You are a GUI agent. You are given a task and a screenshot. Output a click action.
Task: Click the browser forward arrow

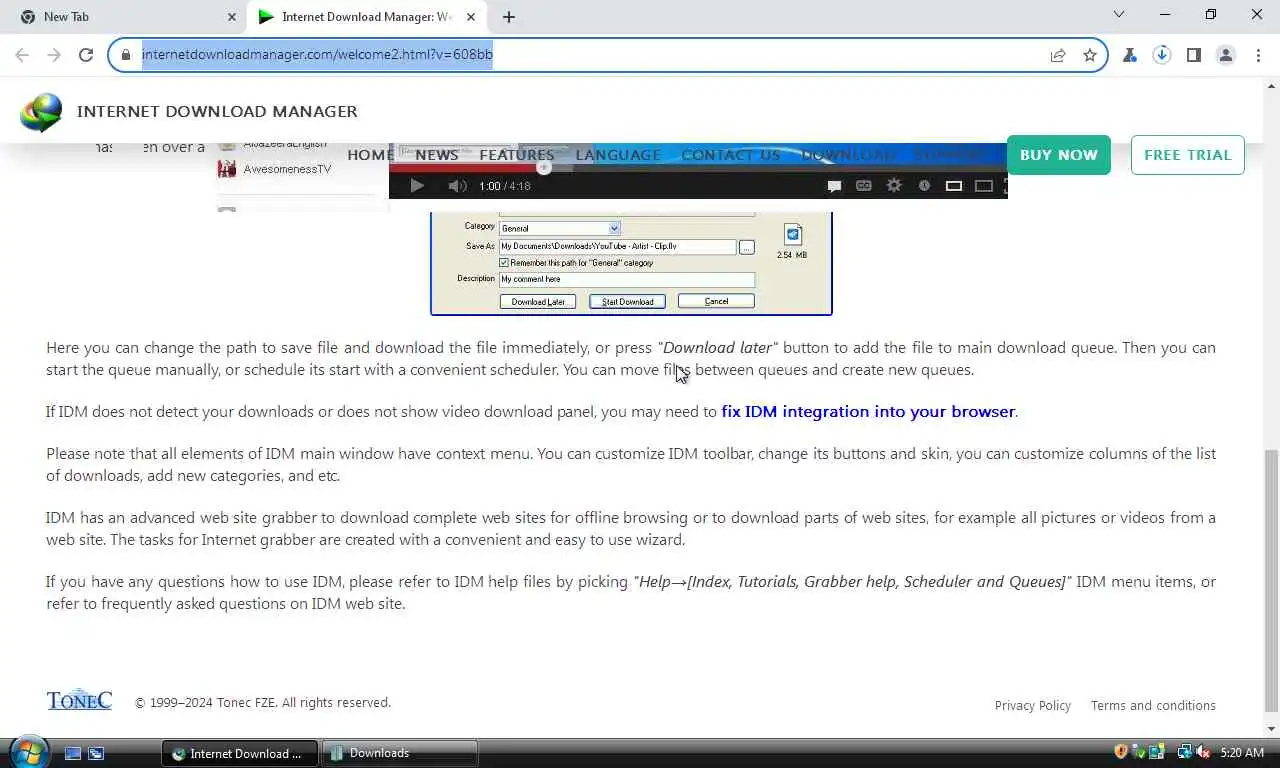pos(53,55)
